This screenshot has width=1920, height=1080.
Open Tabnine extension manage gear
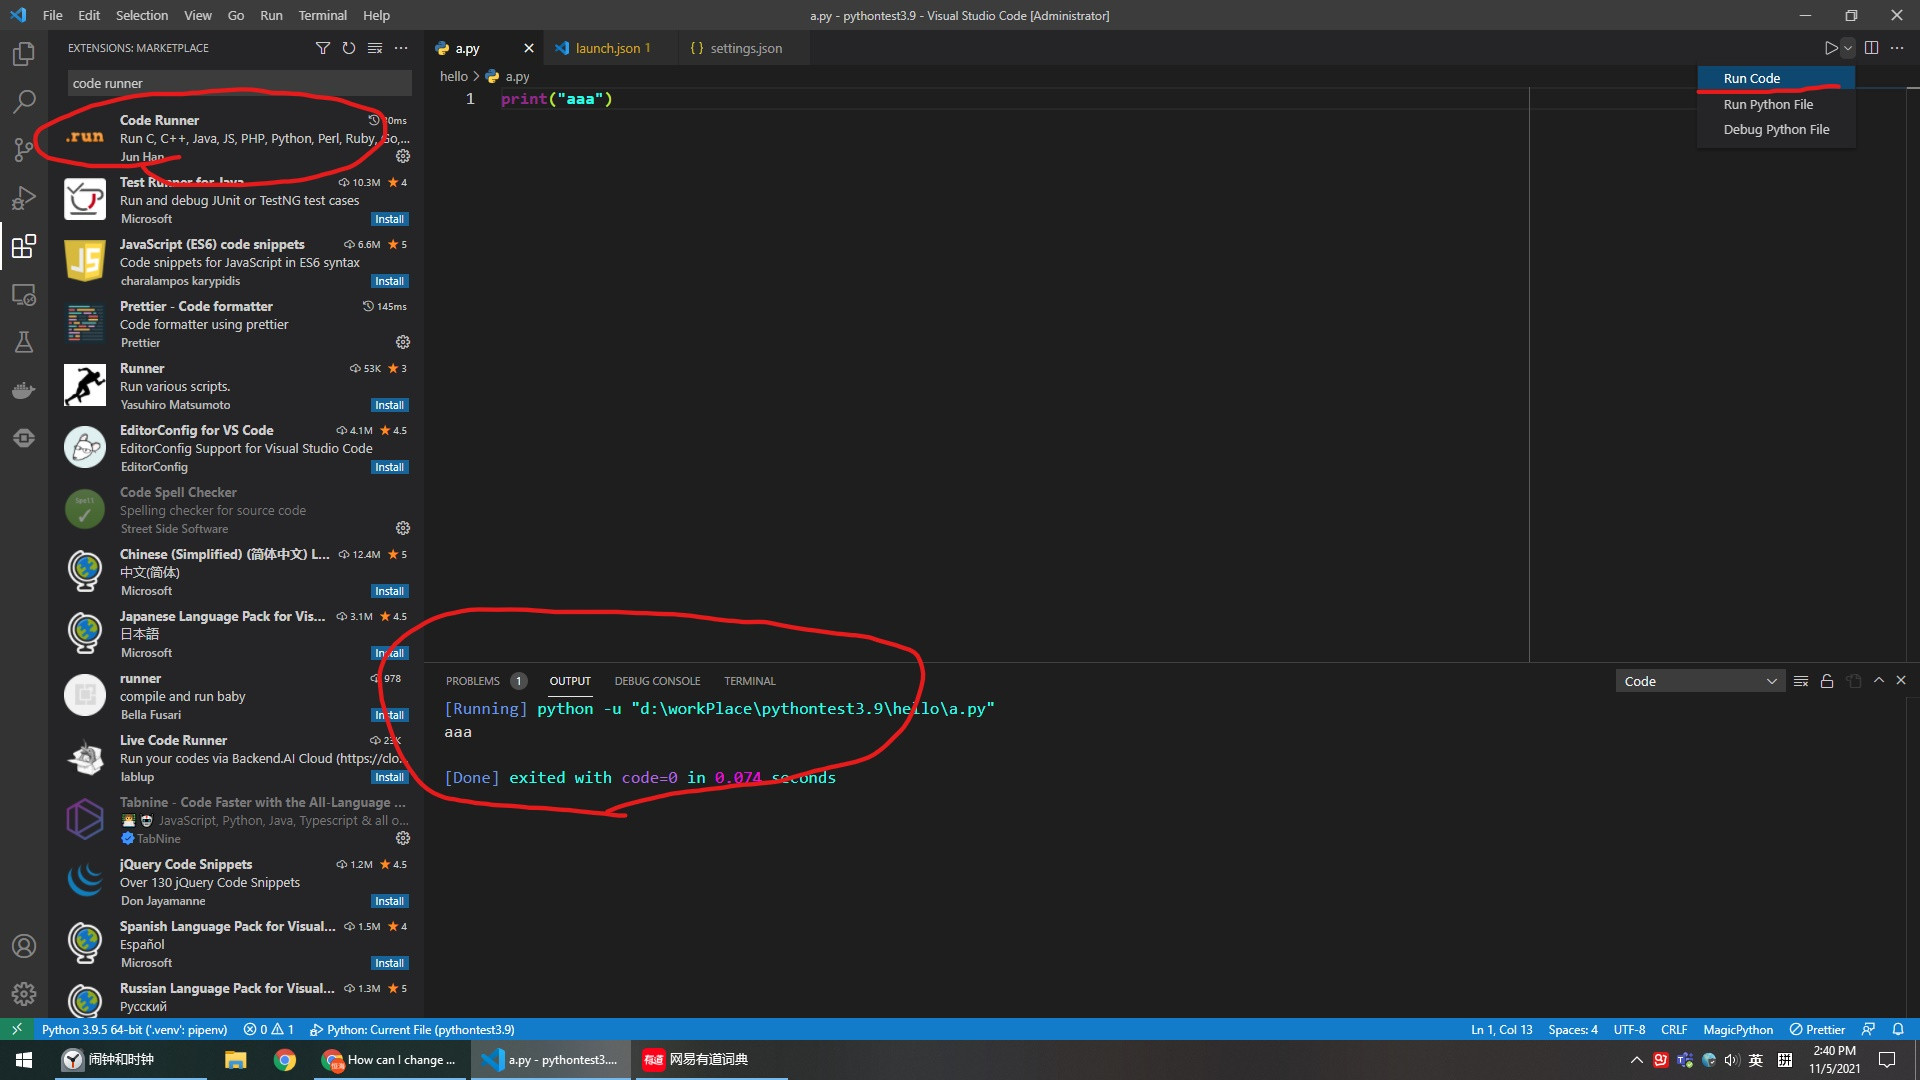coord(403,838)
